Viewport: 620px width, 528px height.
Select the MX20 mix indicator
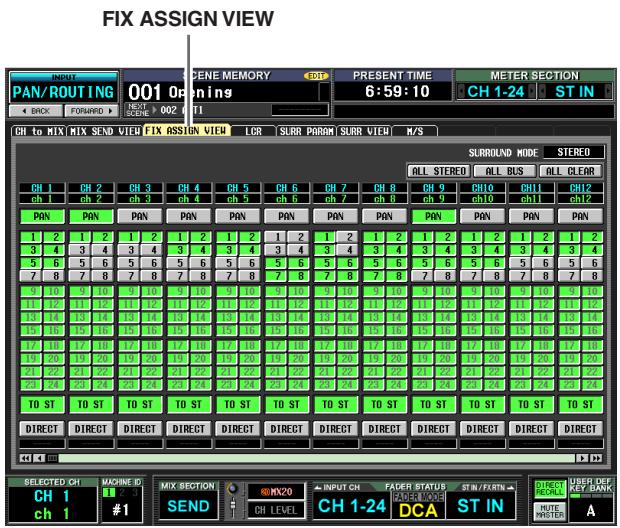tap(276, 492)
